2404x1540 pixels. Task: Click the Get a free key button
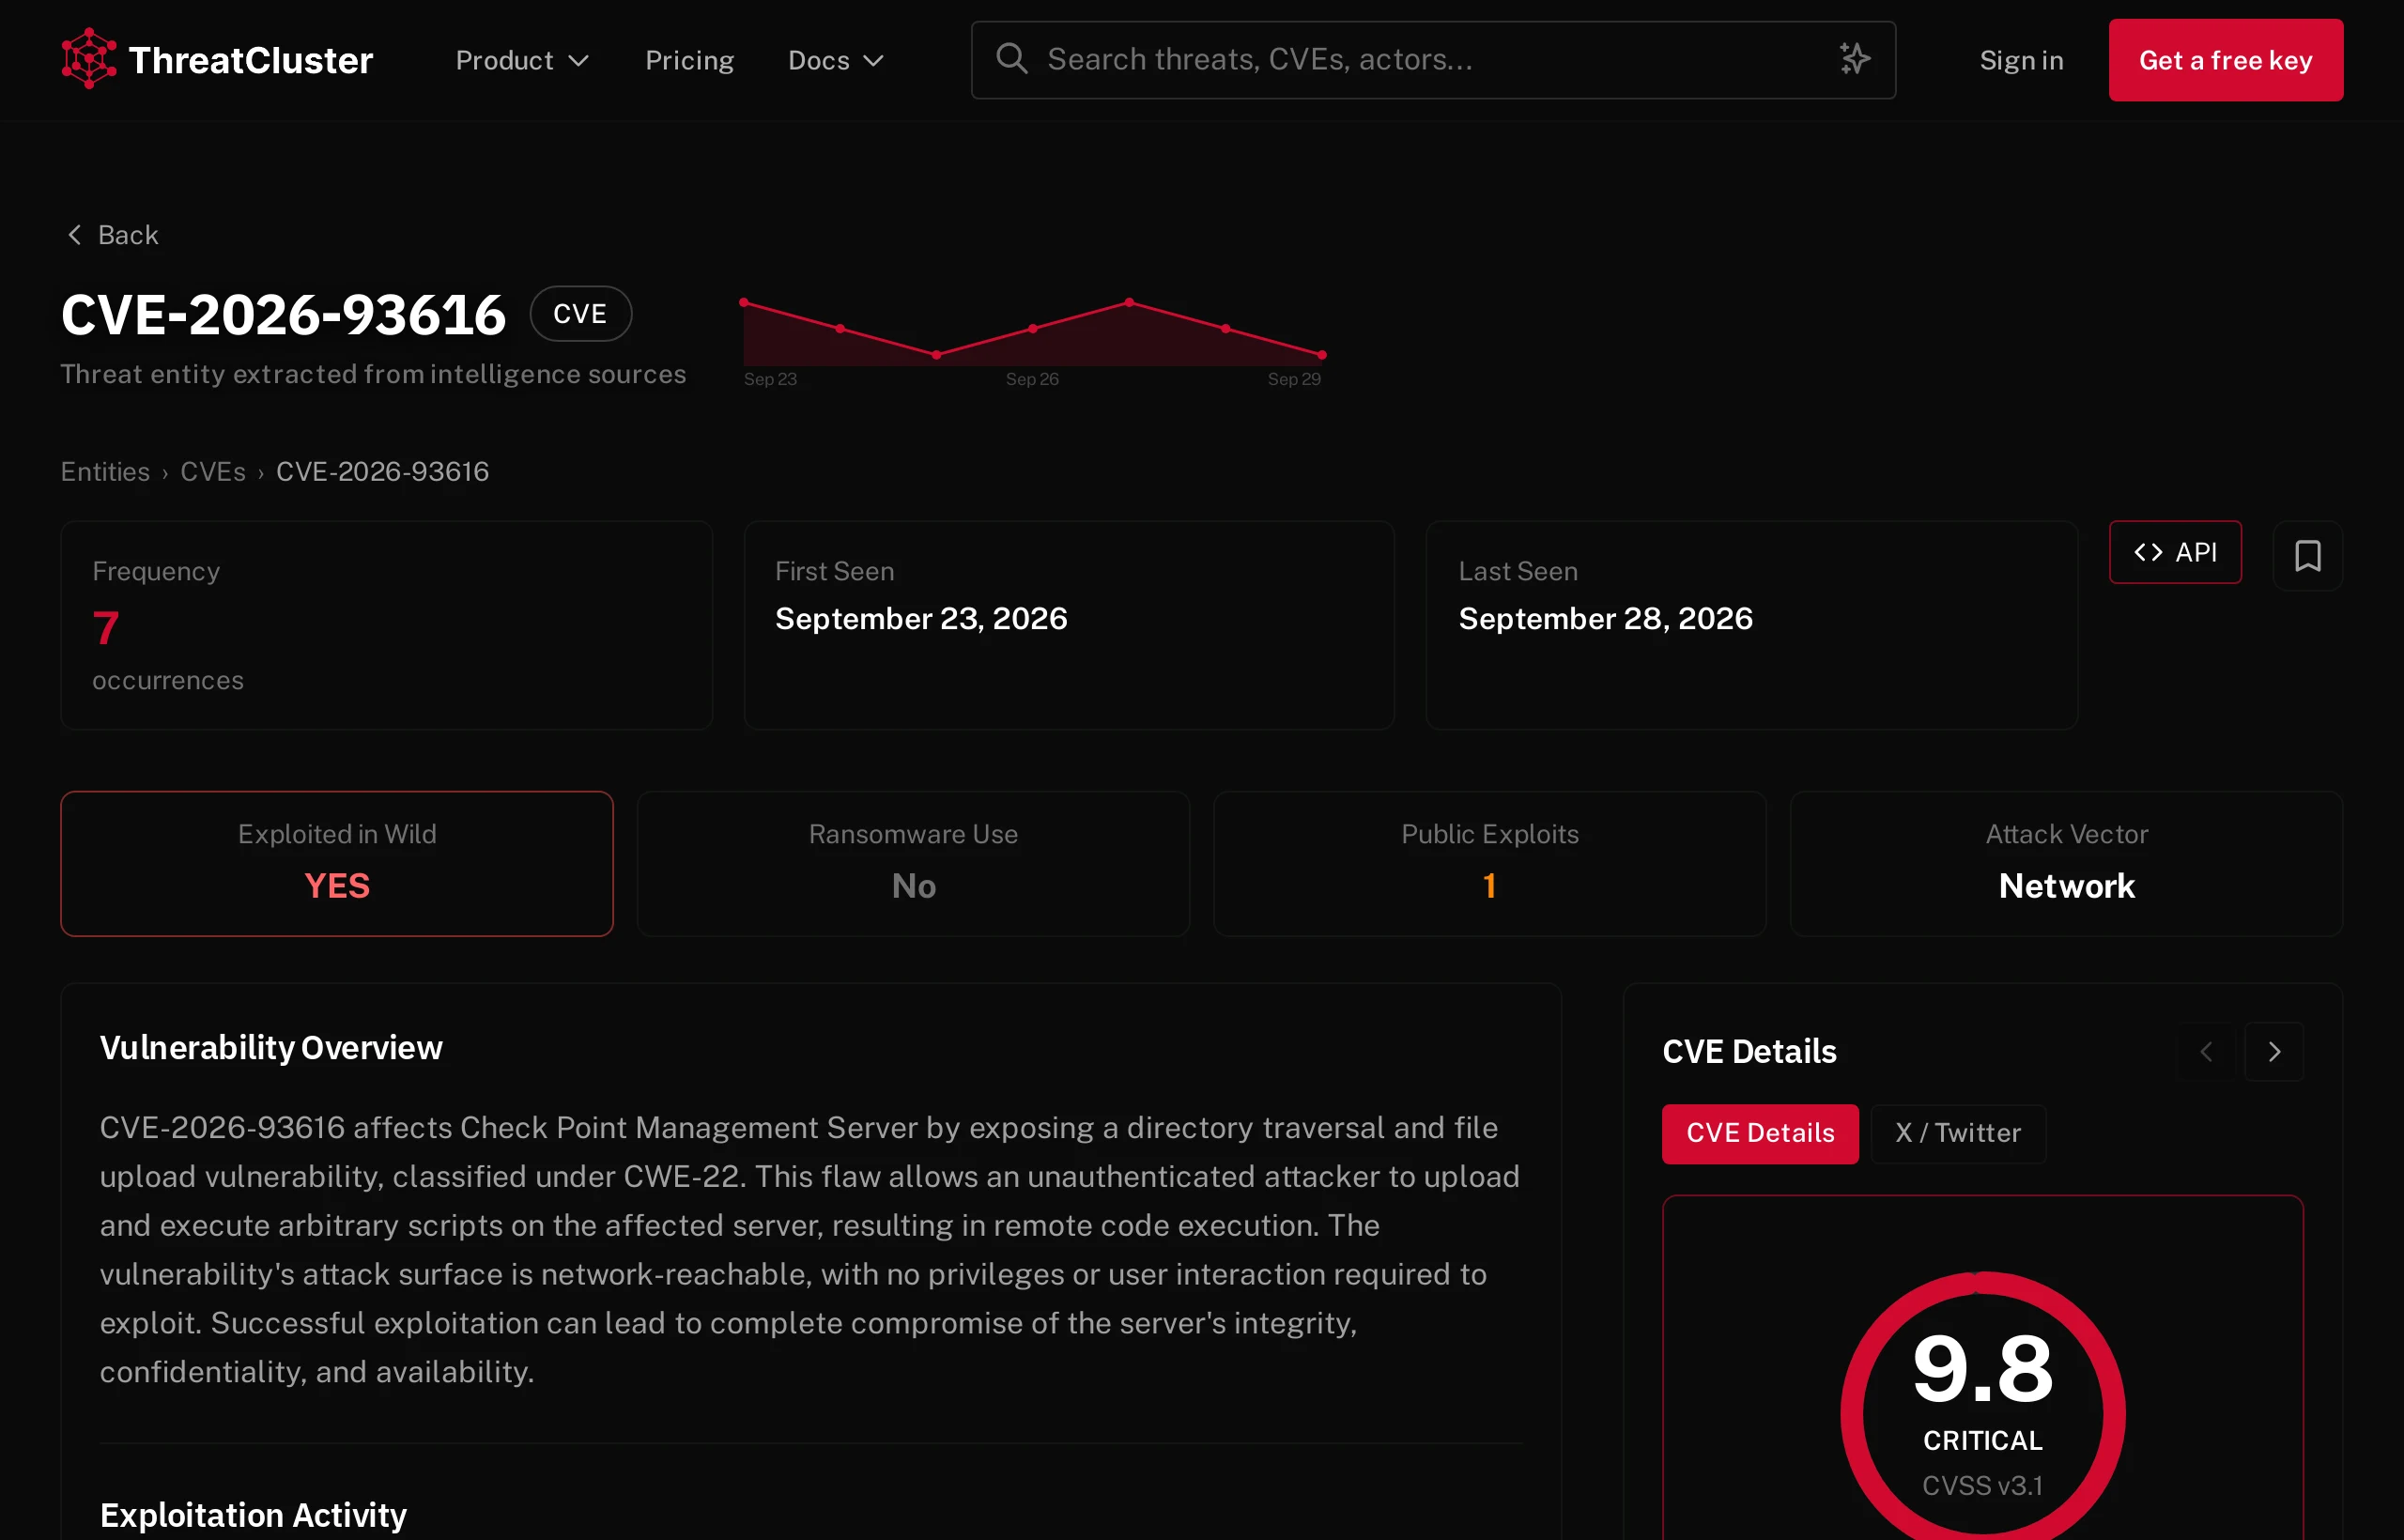click(2225, 60)
